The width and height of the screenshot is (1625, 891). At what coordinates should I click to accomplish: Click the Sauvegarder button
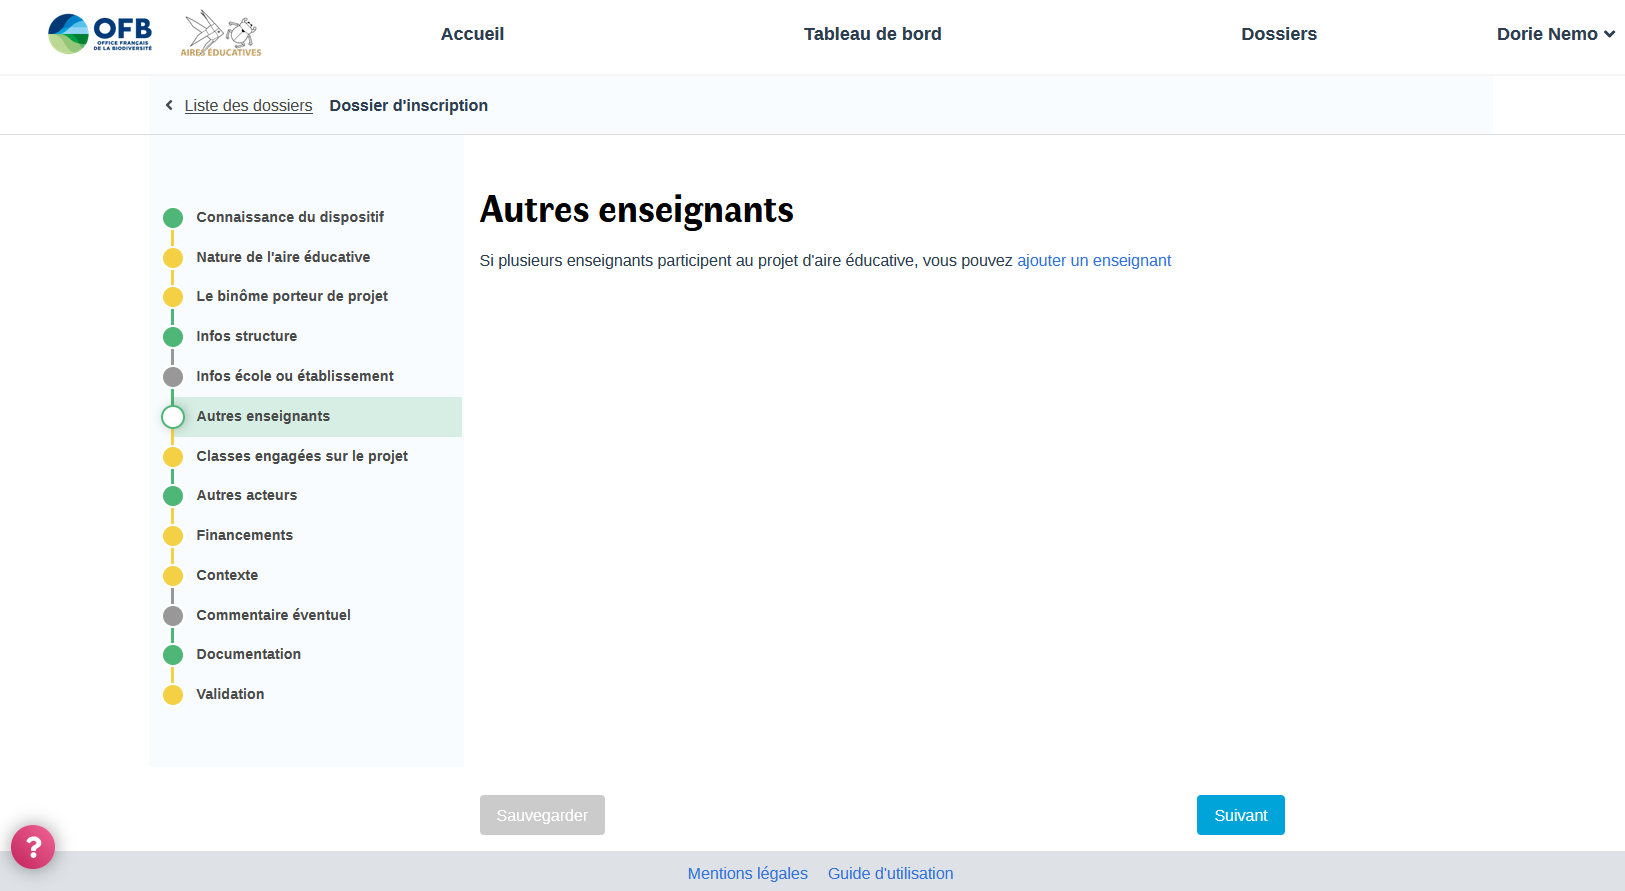click(x=542, y=815)
